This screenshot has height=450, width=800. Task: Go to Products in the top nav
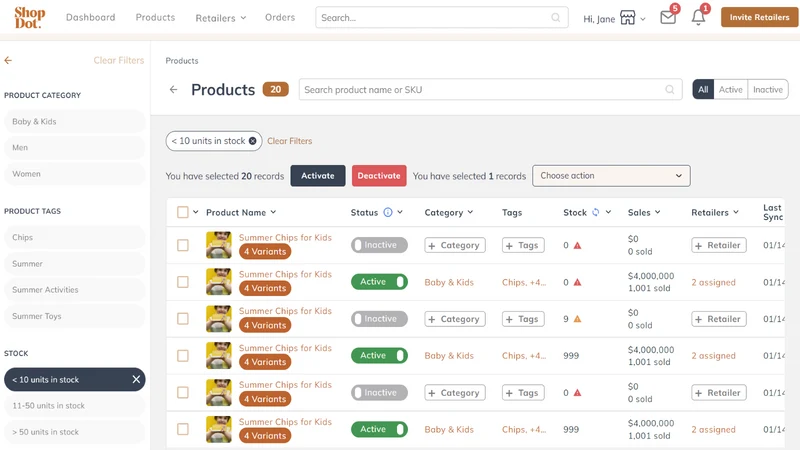155,17
